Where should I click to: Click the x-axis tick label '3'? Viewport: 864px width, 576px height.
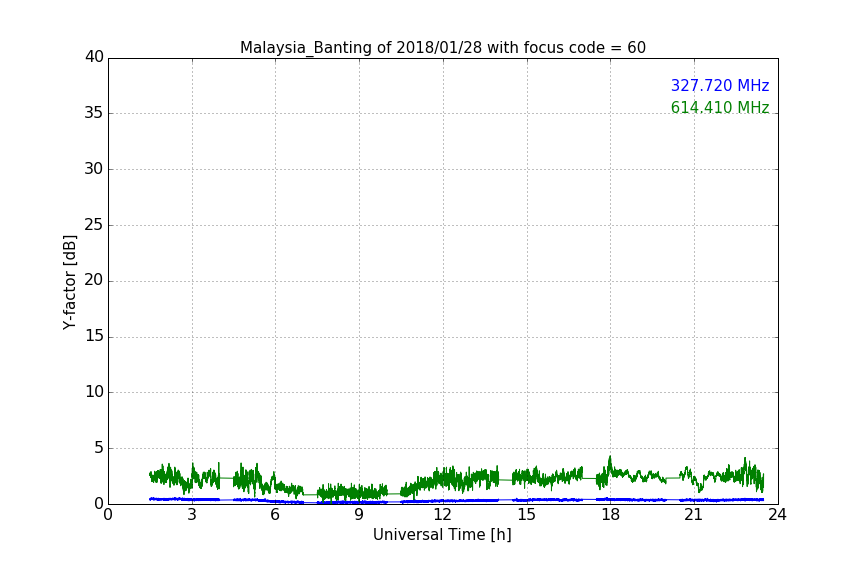192,515
